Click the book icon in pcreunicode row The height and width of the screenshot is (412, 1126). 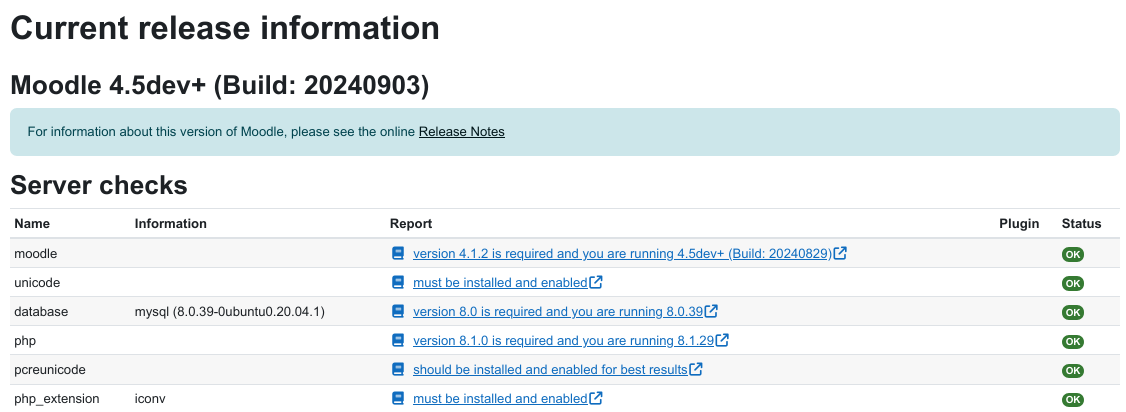pyautogui.click(x=398, y=370)
